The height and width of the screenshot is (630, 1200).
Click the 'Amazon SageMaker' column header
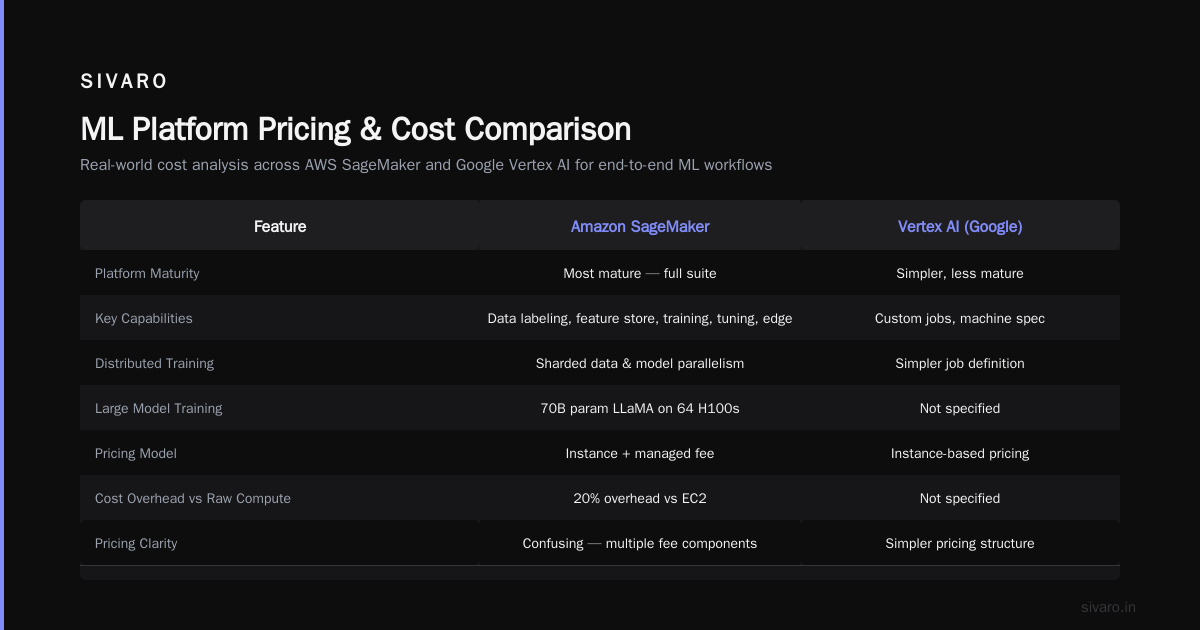[x=640, y=227]
